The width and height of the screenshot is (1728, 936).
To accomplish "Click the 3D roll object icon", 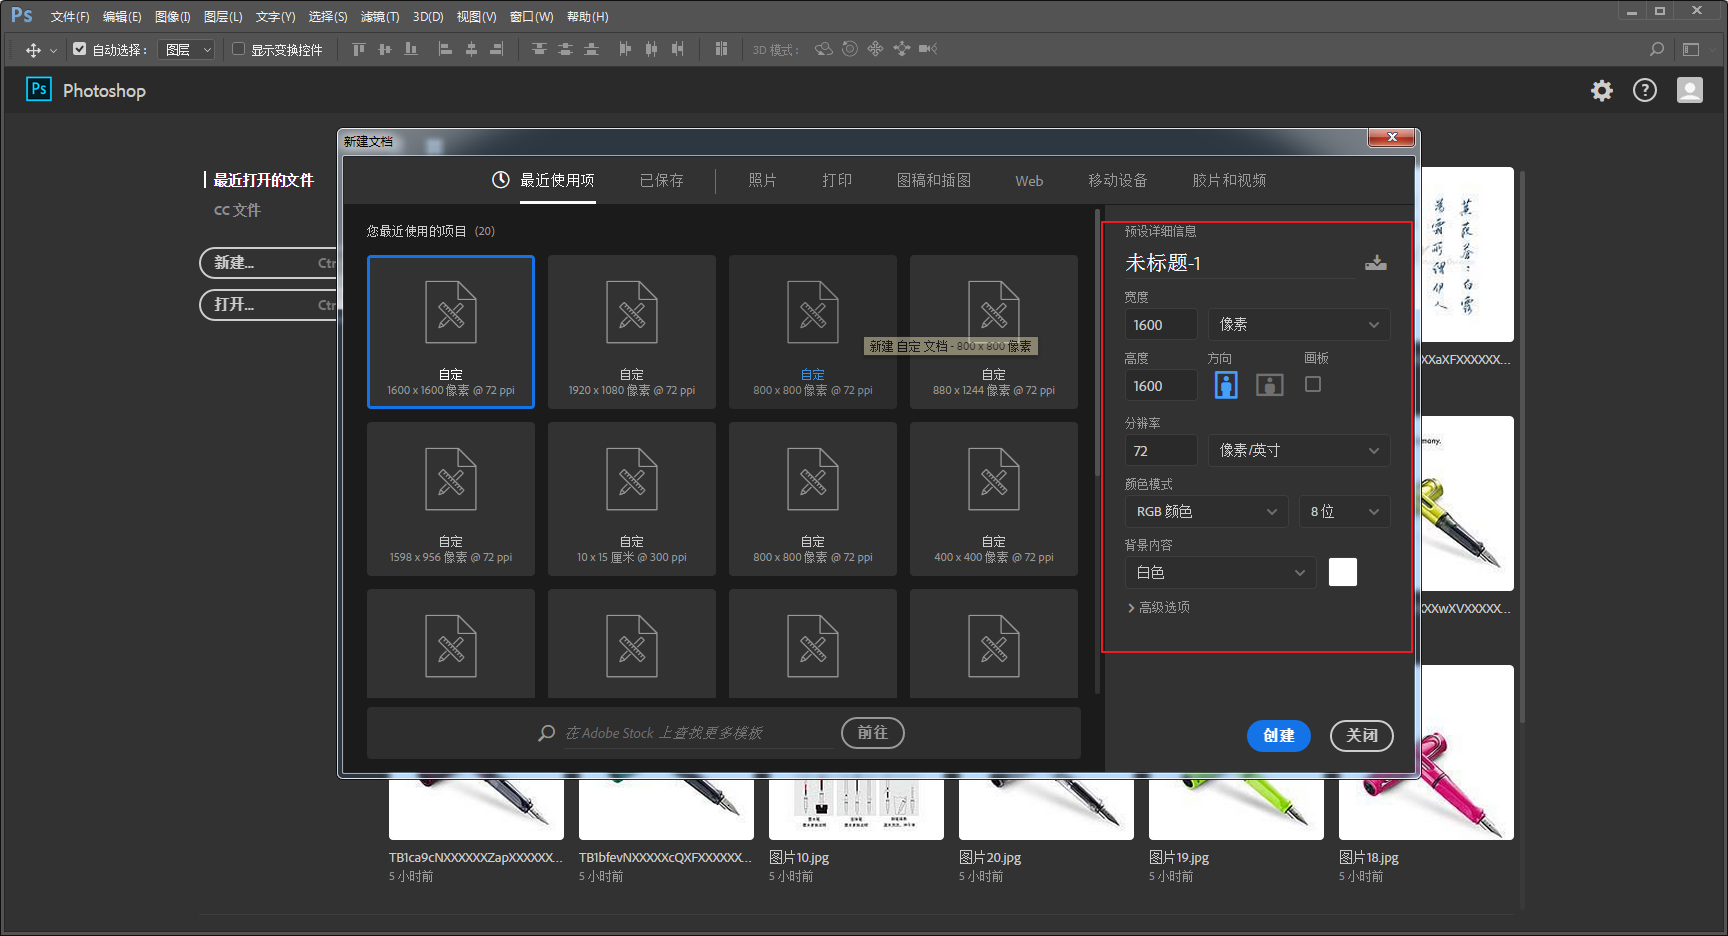I will [x=850, y=49].
